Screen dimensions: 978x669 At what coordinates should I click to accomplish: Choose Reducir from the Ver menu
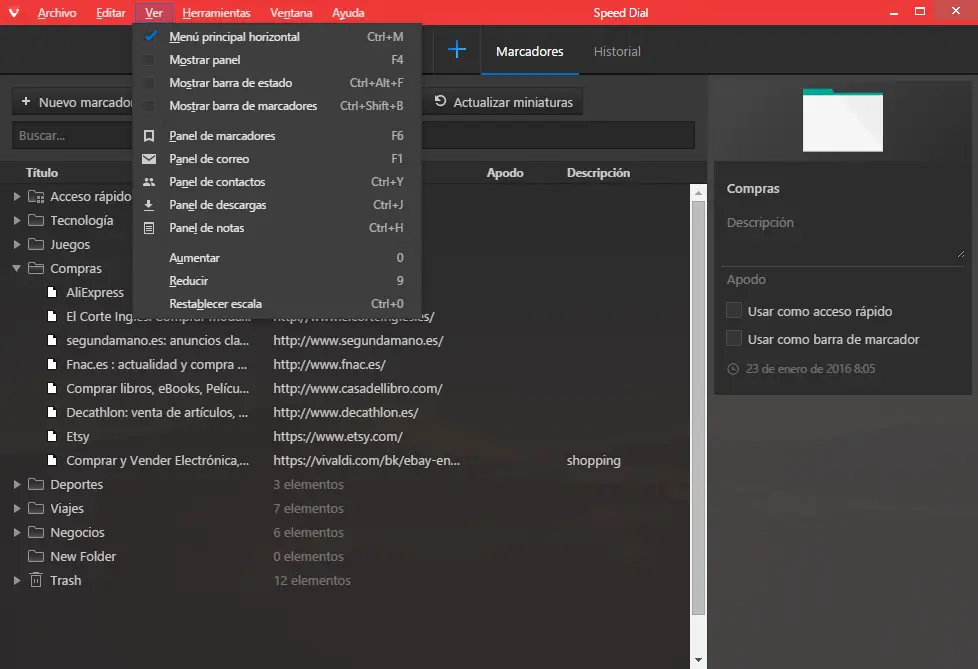point(277,281)
